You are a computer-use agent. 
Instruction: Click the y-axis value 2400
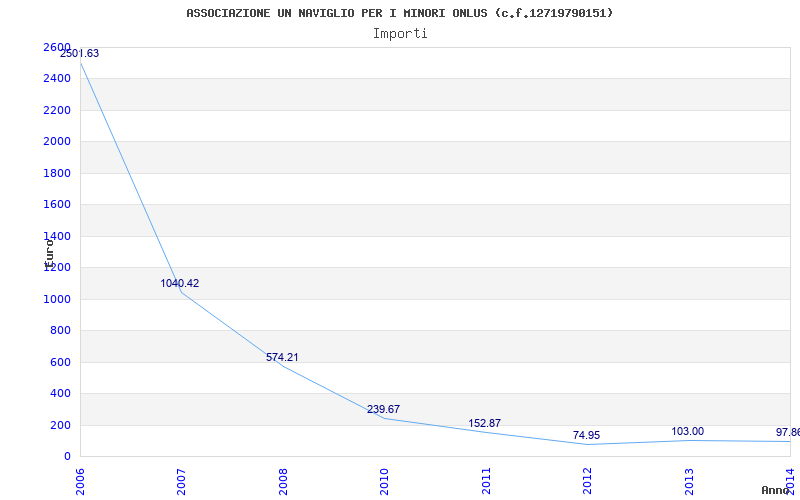[57, 79]
